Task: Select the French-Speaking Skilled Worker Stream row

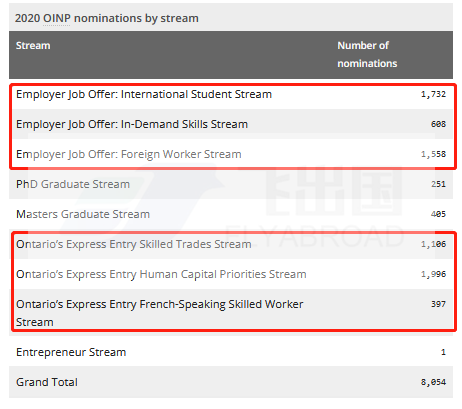Action: pos(231,313)
